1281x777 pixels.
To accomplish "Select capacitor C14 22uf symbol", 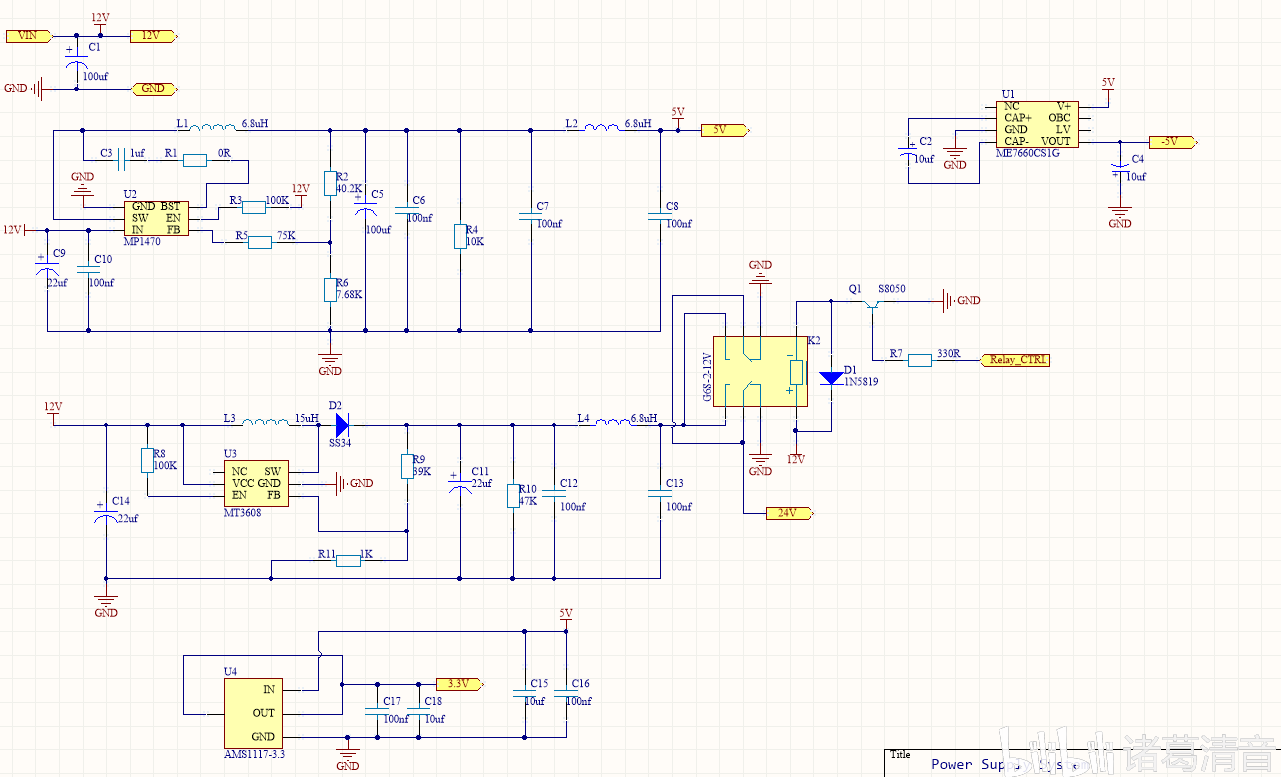I will point(106,513).
